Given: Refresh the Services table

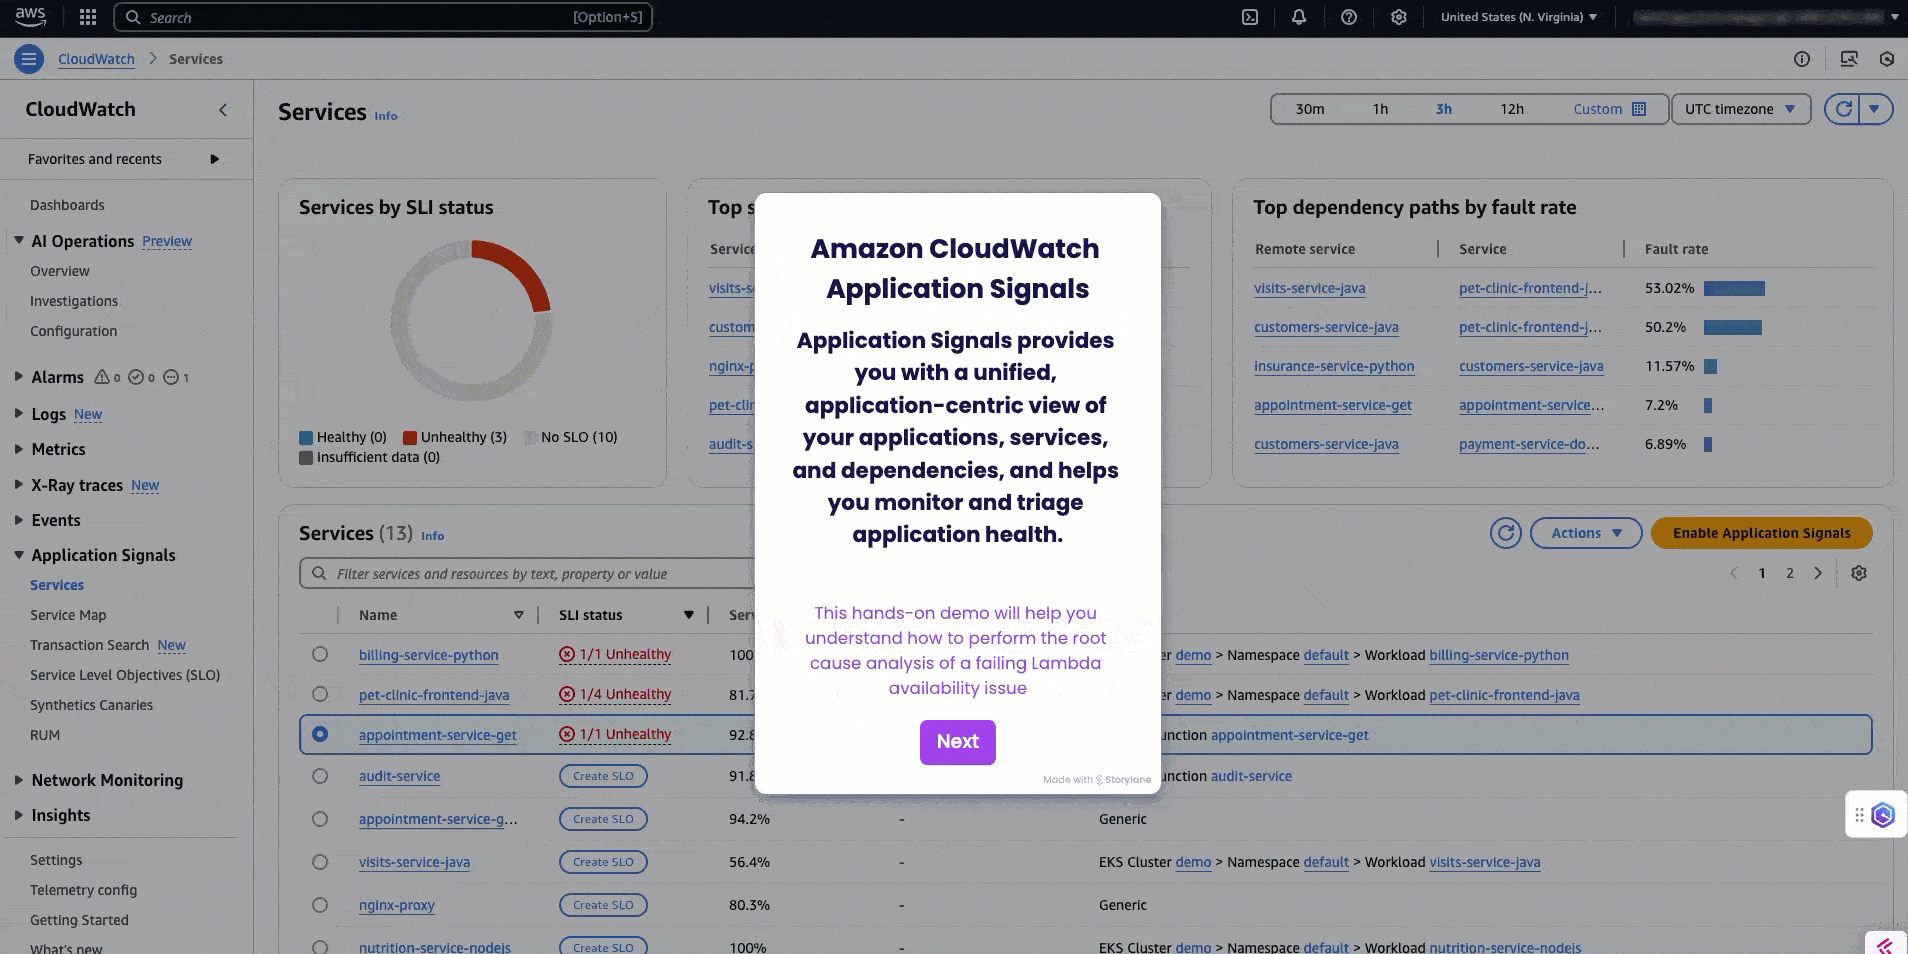Looking at the screenshot, I should pos(1506,533).
